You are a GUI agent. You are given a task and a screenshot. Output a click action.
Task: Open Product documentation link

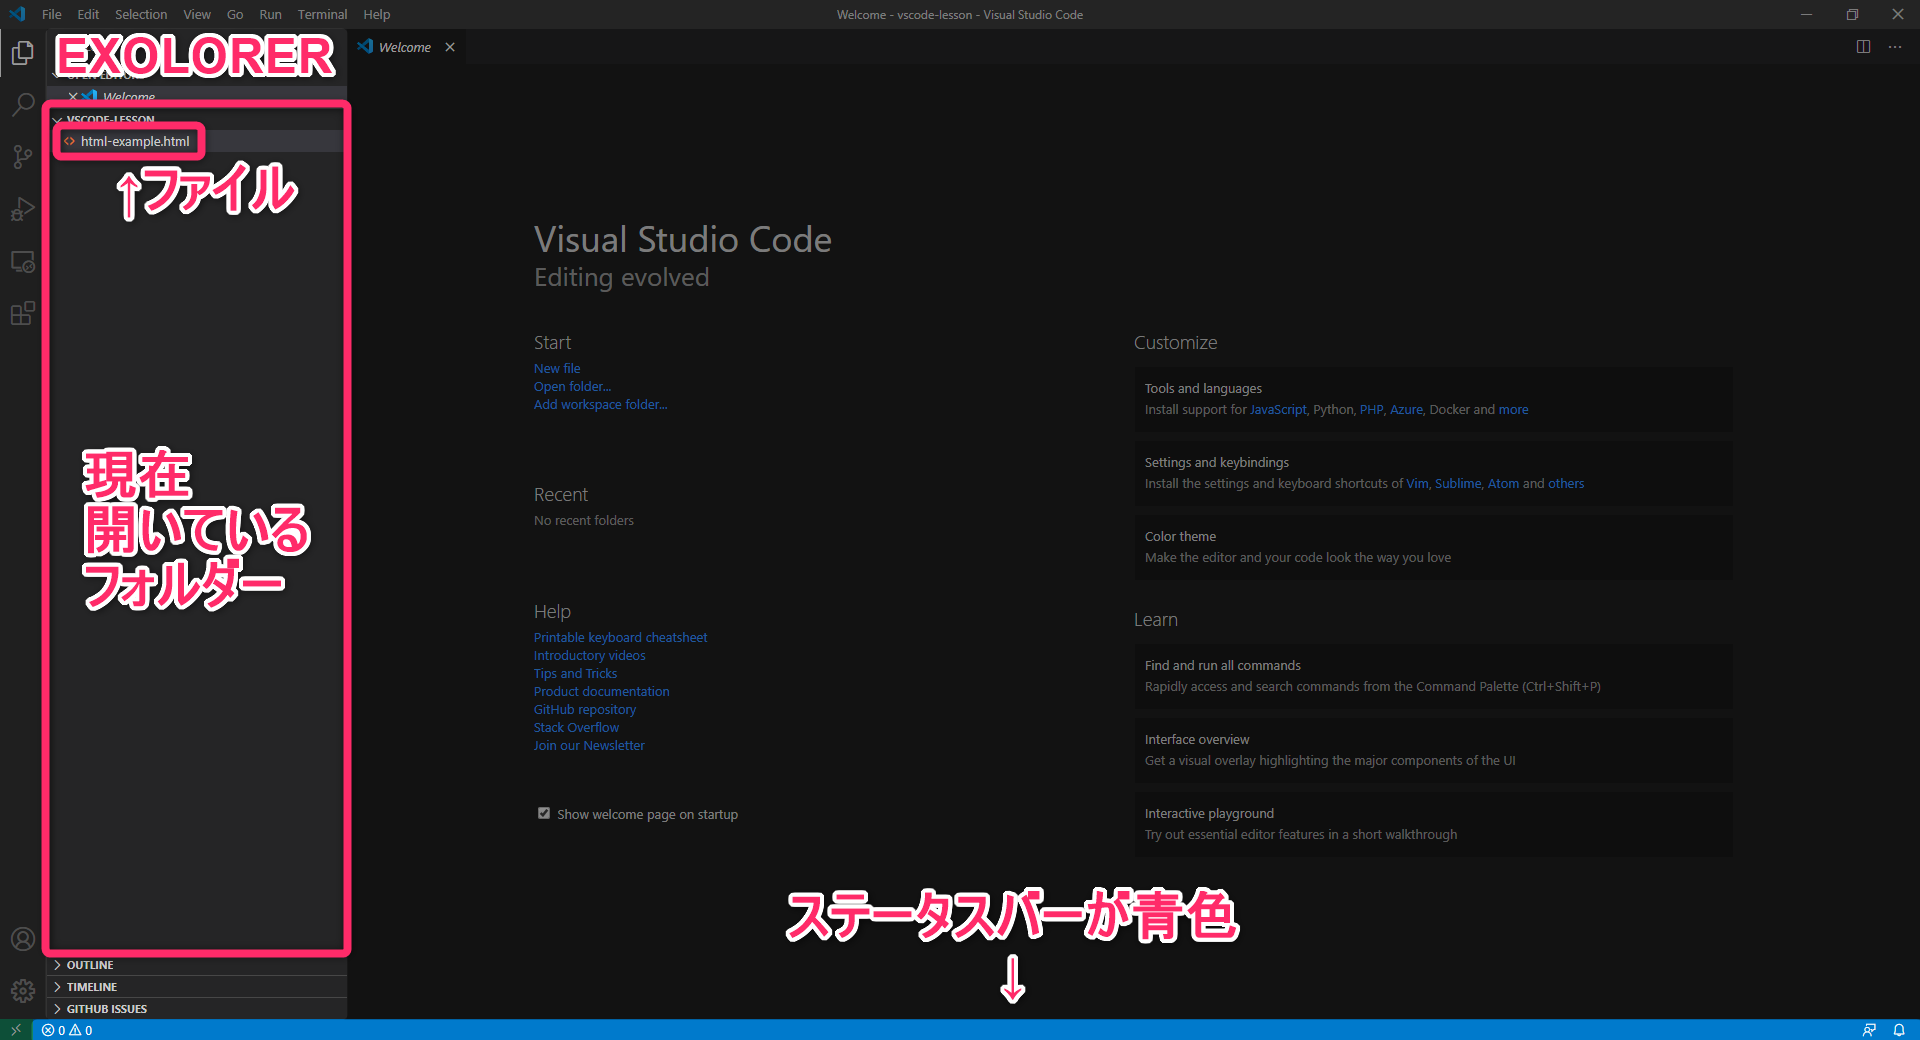(601, 691)
